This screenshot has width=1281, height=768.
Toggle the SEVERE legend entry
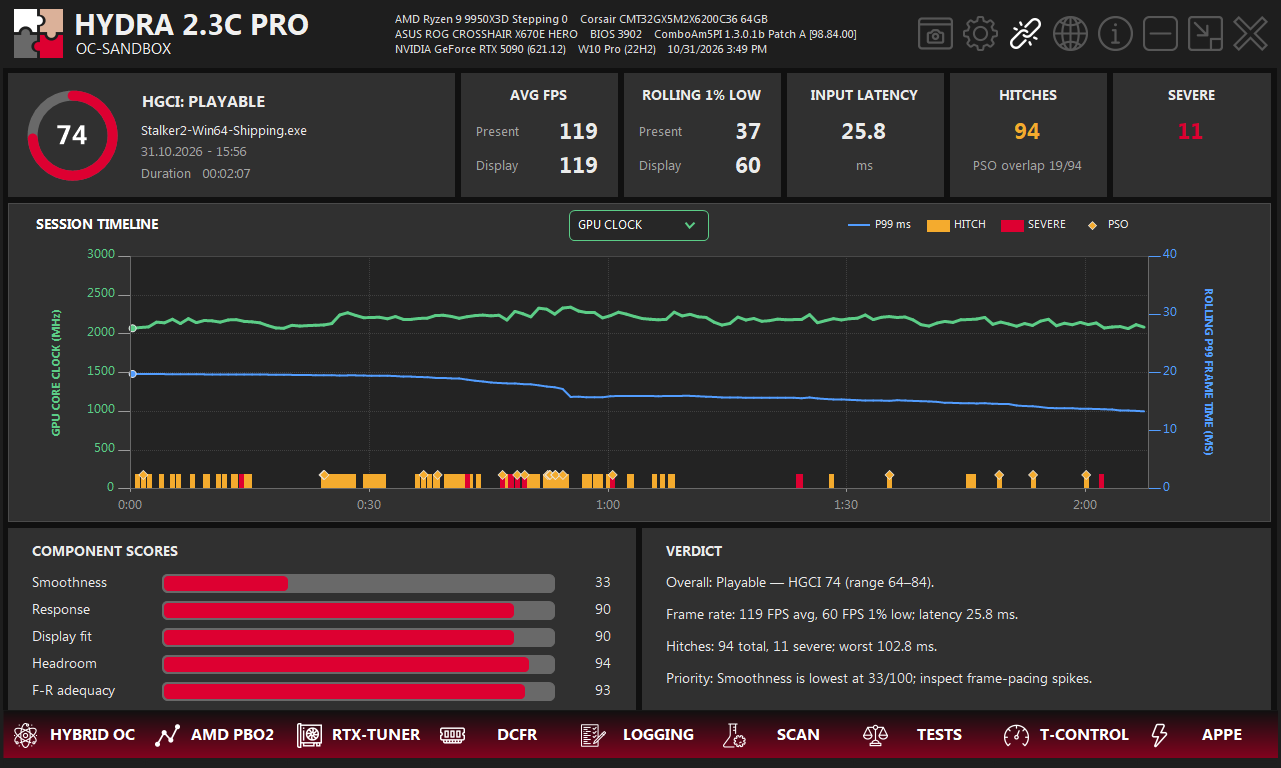(x=1033, y=225)
